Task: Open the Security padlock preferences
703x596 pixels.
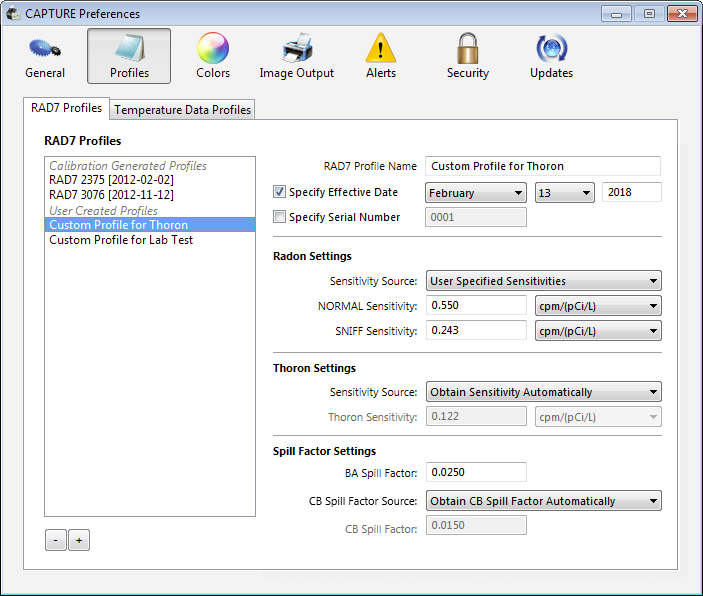Action: [x=468, y=56]
